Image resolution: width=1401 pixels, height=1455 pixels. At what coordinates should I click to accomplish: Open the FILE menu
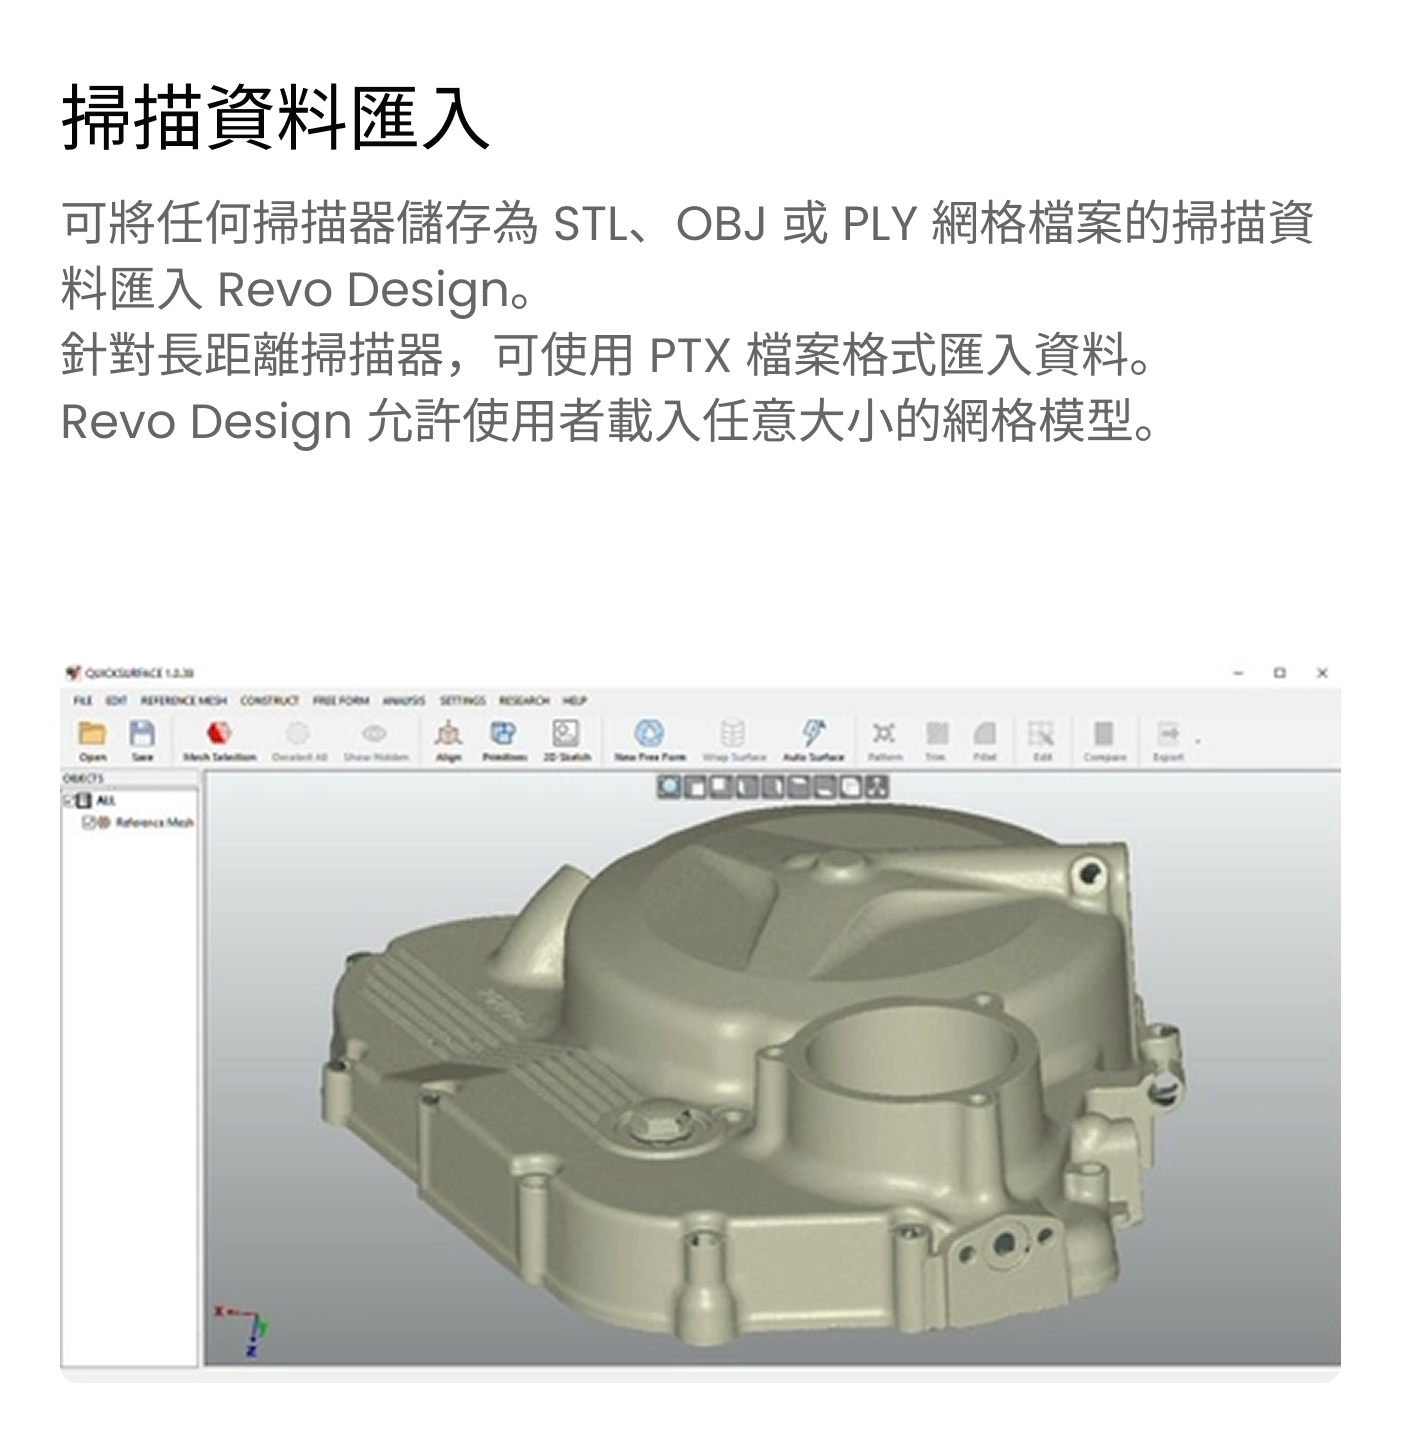[x=83, y=701]
